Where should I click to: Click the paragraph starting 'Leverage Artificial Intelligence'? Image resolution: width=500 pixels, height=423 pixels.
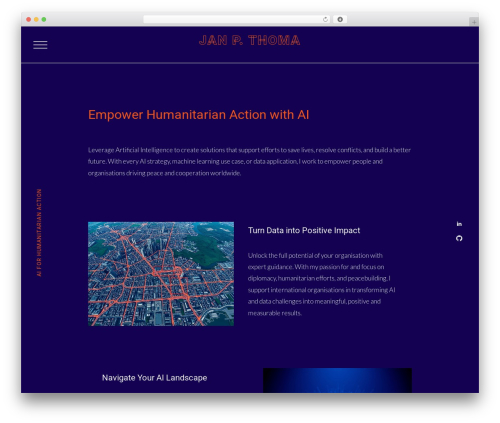pyautogui.click(x=249, y=161)
